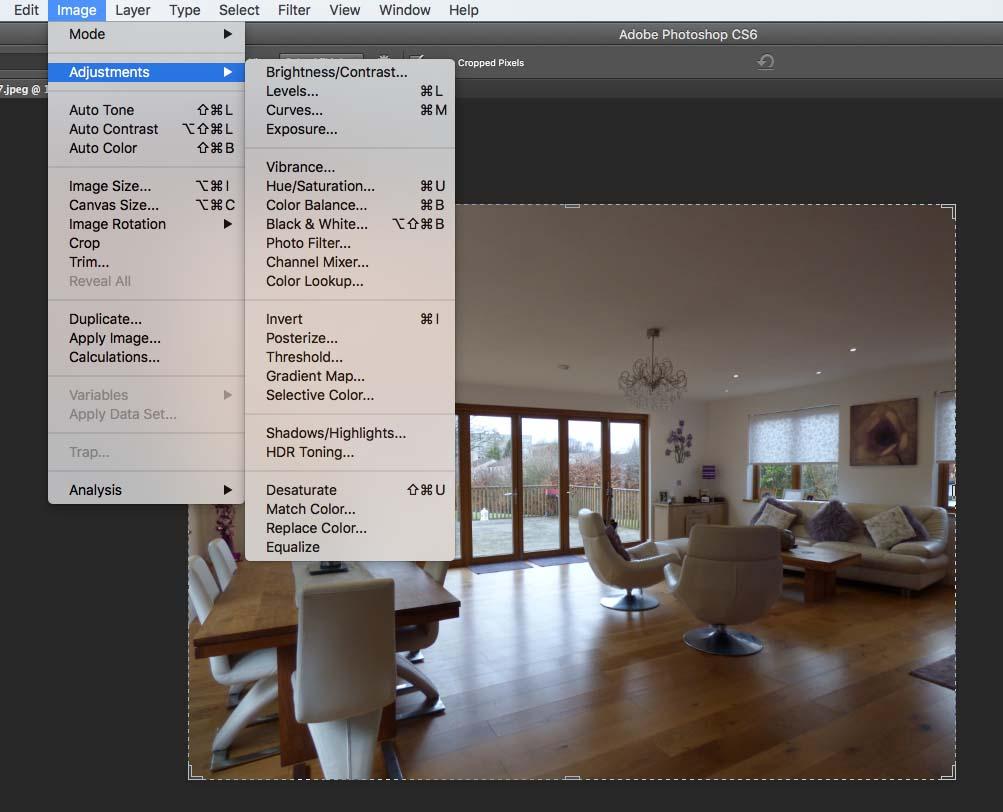Choose Replace Color adjustment
Image resolution: width=1003 pixels, height=812 pixels.
click(x=350, y=529)
